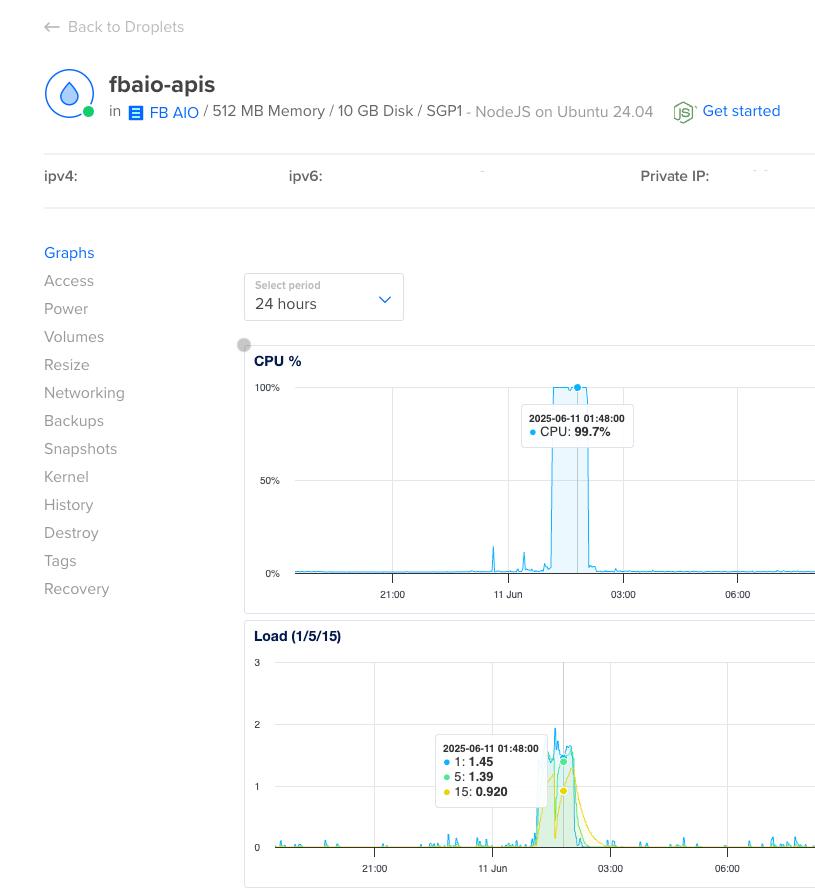Click the droplet logo icon next to fbaio-apis
This screenshot has width=815, height=890.
click(x=69, y=94)
